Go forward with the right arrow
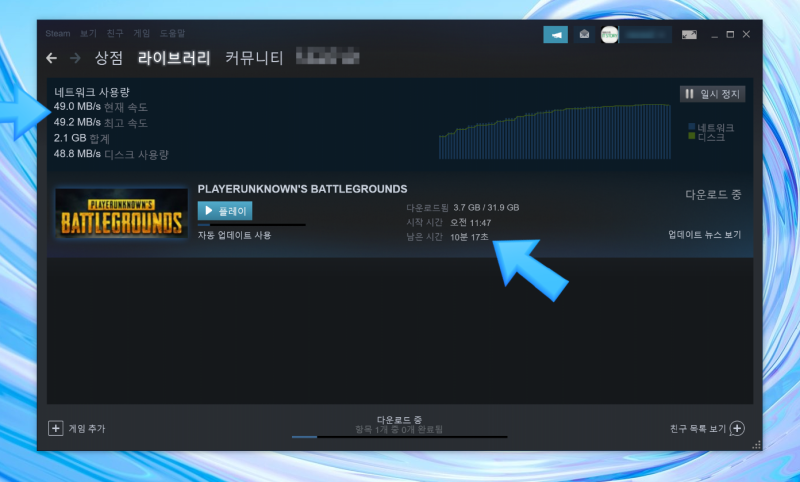 pyautogui.click(x=75, y=58)
